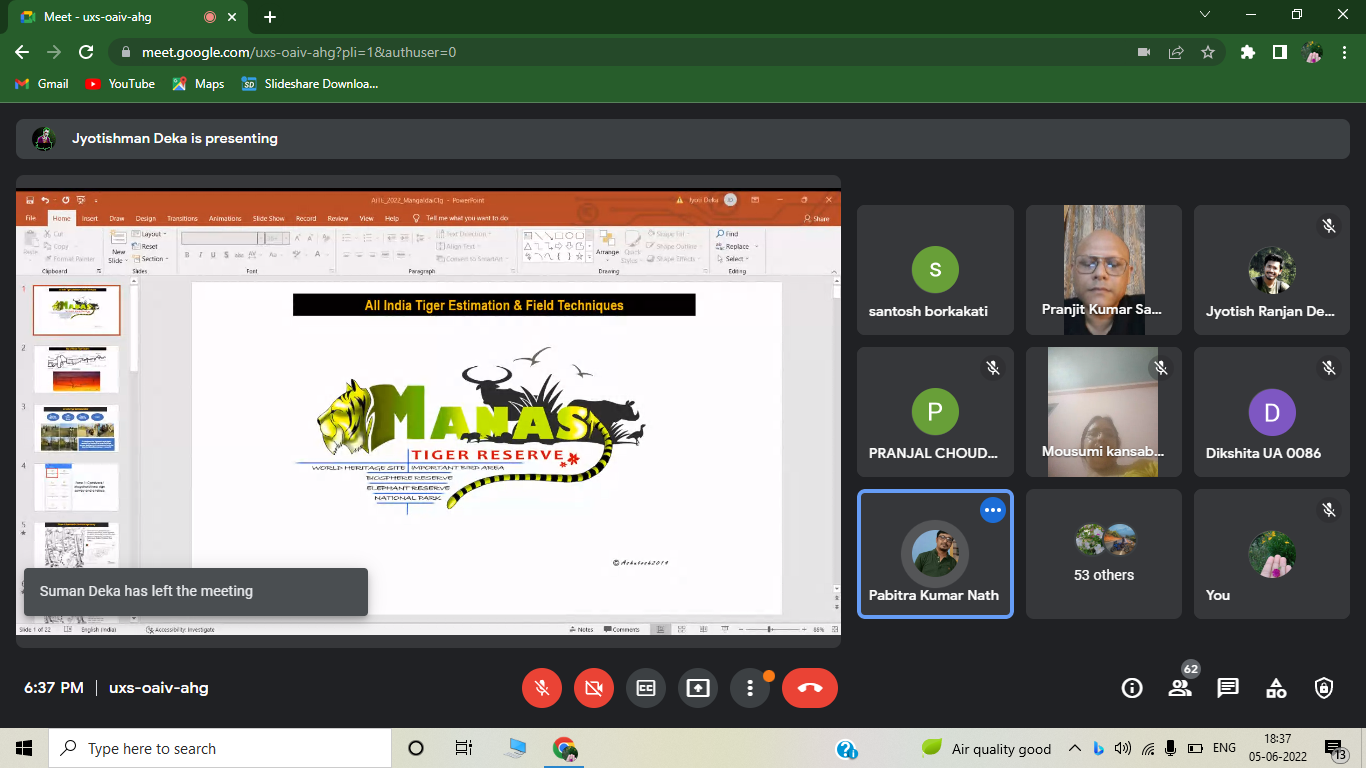Viewport: 1366px width, 768px height.
Task: Select Pranjit Kumar video tile
Action: coord(1104,270)
